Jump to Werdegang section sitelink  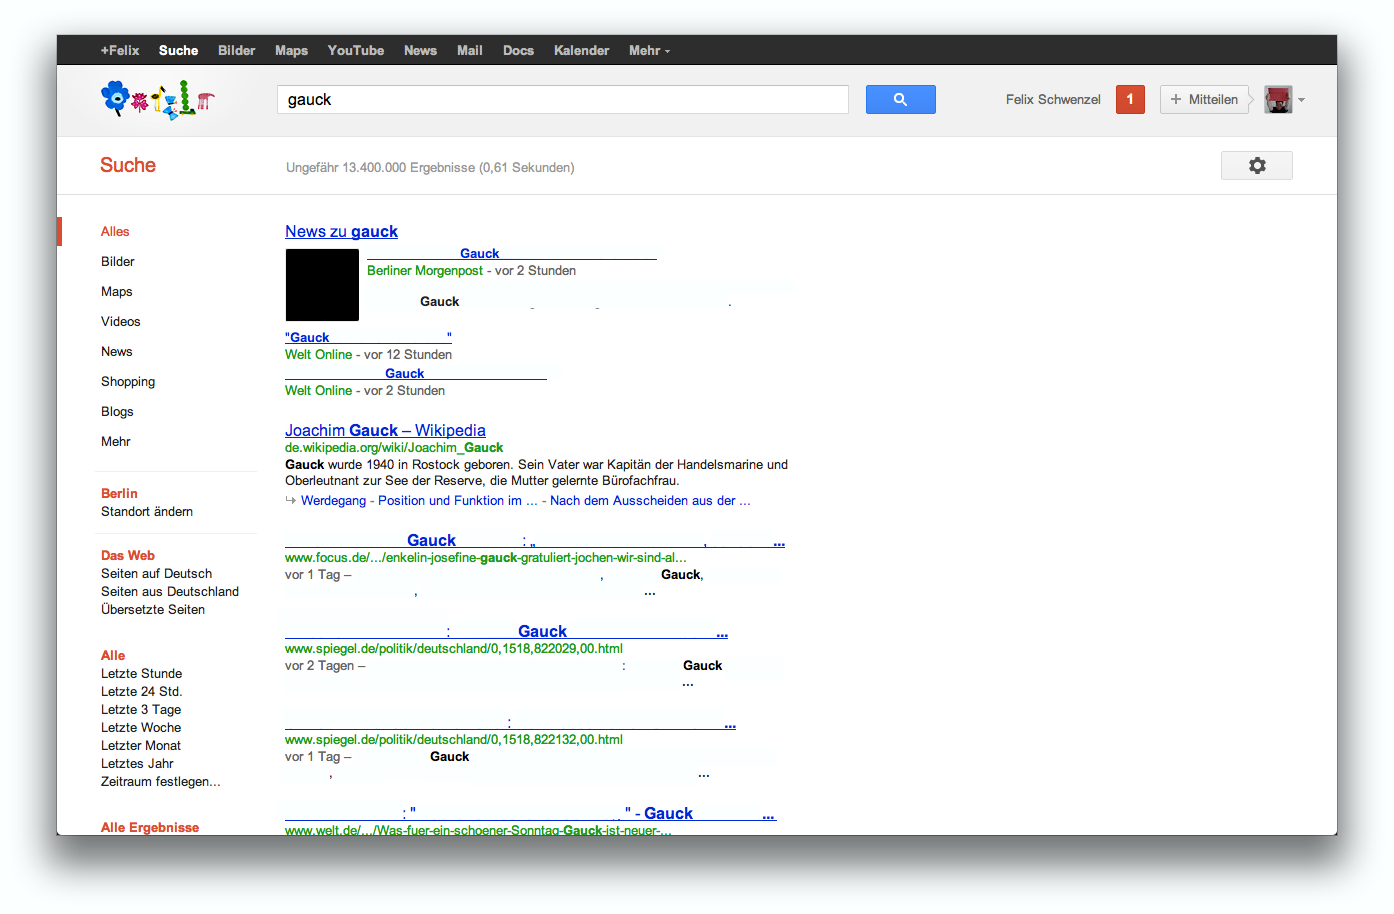coord(333,500)
